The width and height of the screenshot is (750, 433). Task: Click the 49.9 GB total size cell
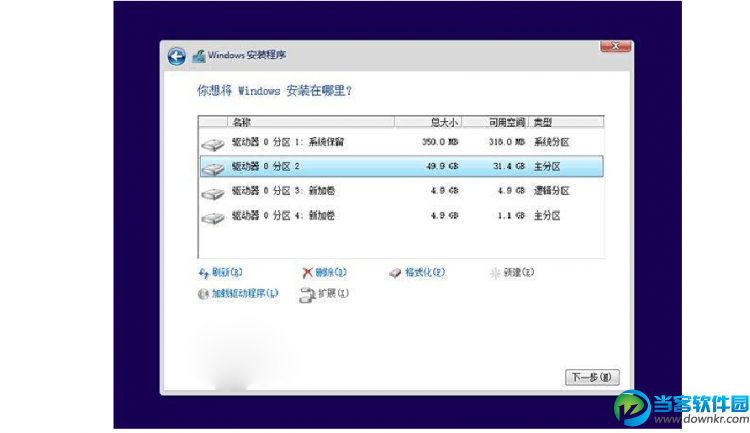442,167
